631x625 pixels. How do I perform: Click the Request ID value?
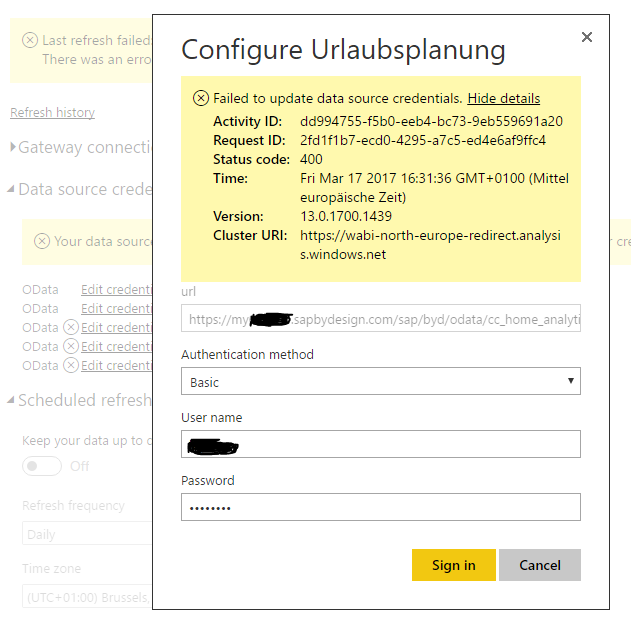click(x=423, y=140)
